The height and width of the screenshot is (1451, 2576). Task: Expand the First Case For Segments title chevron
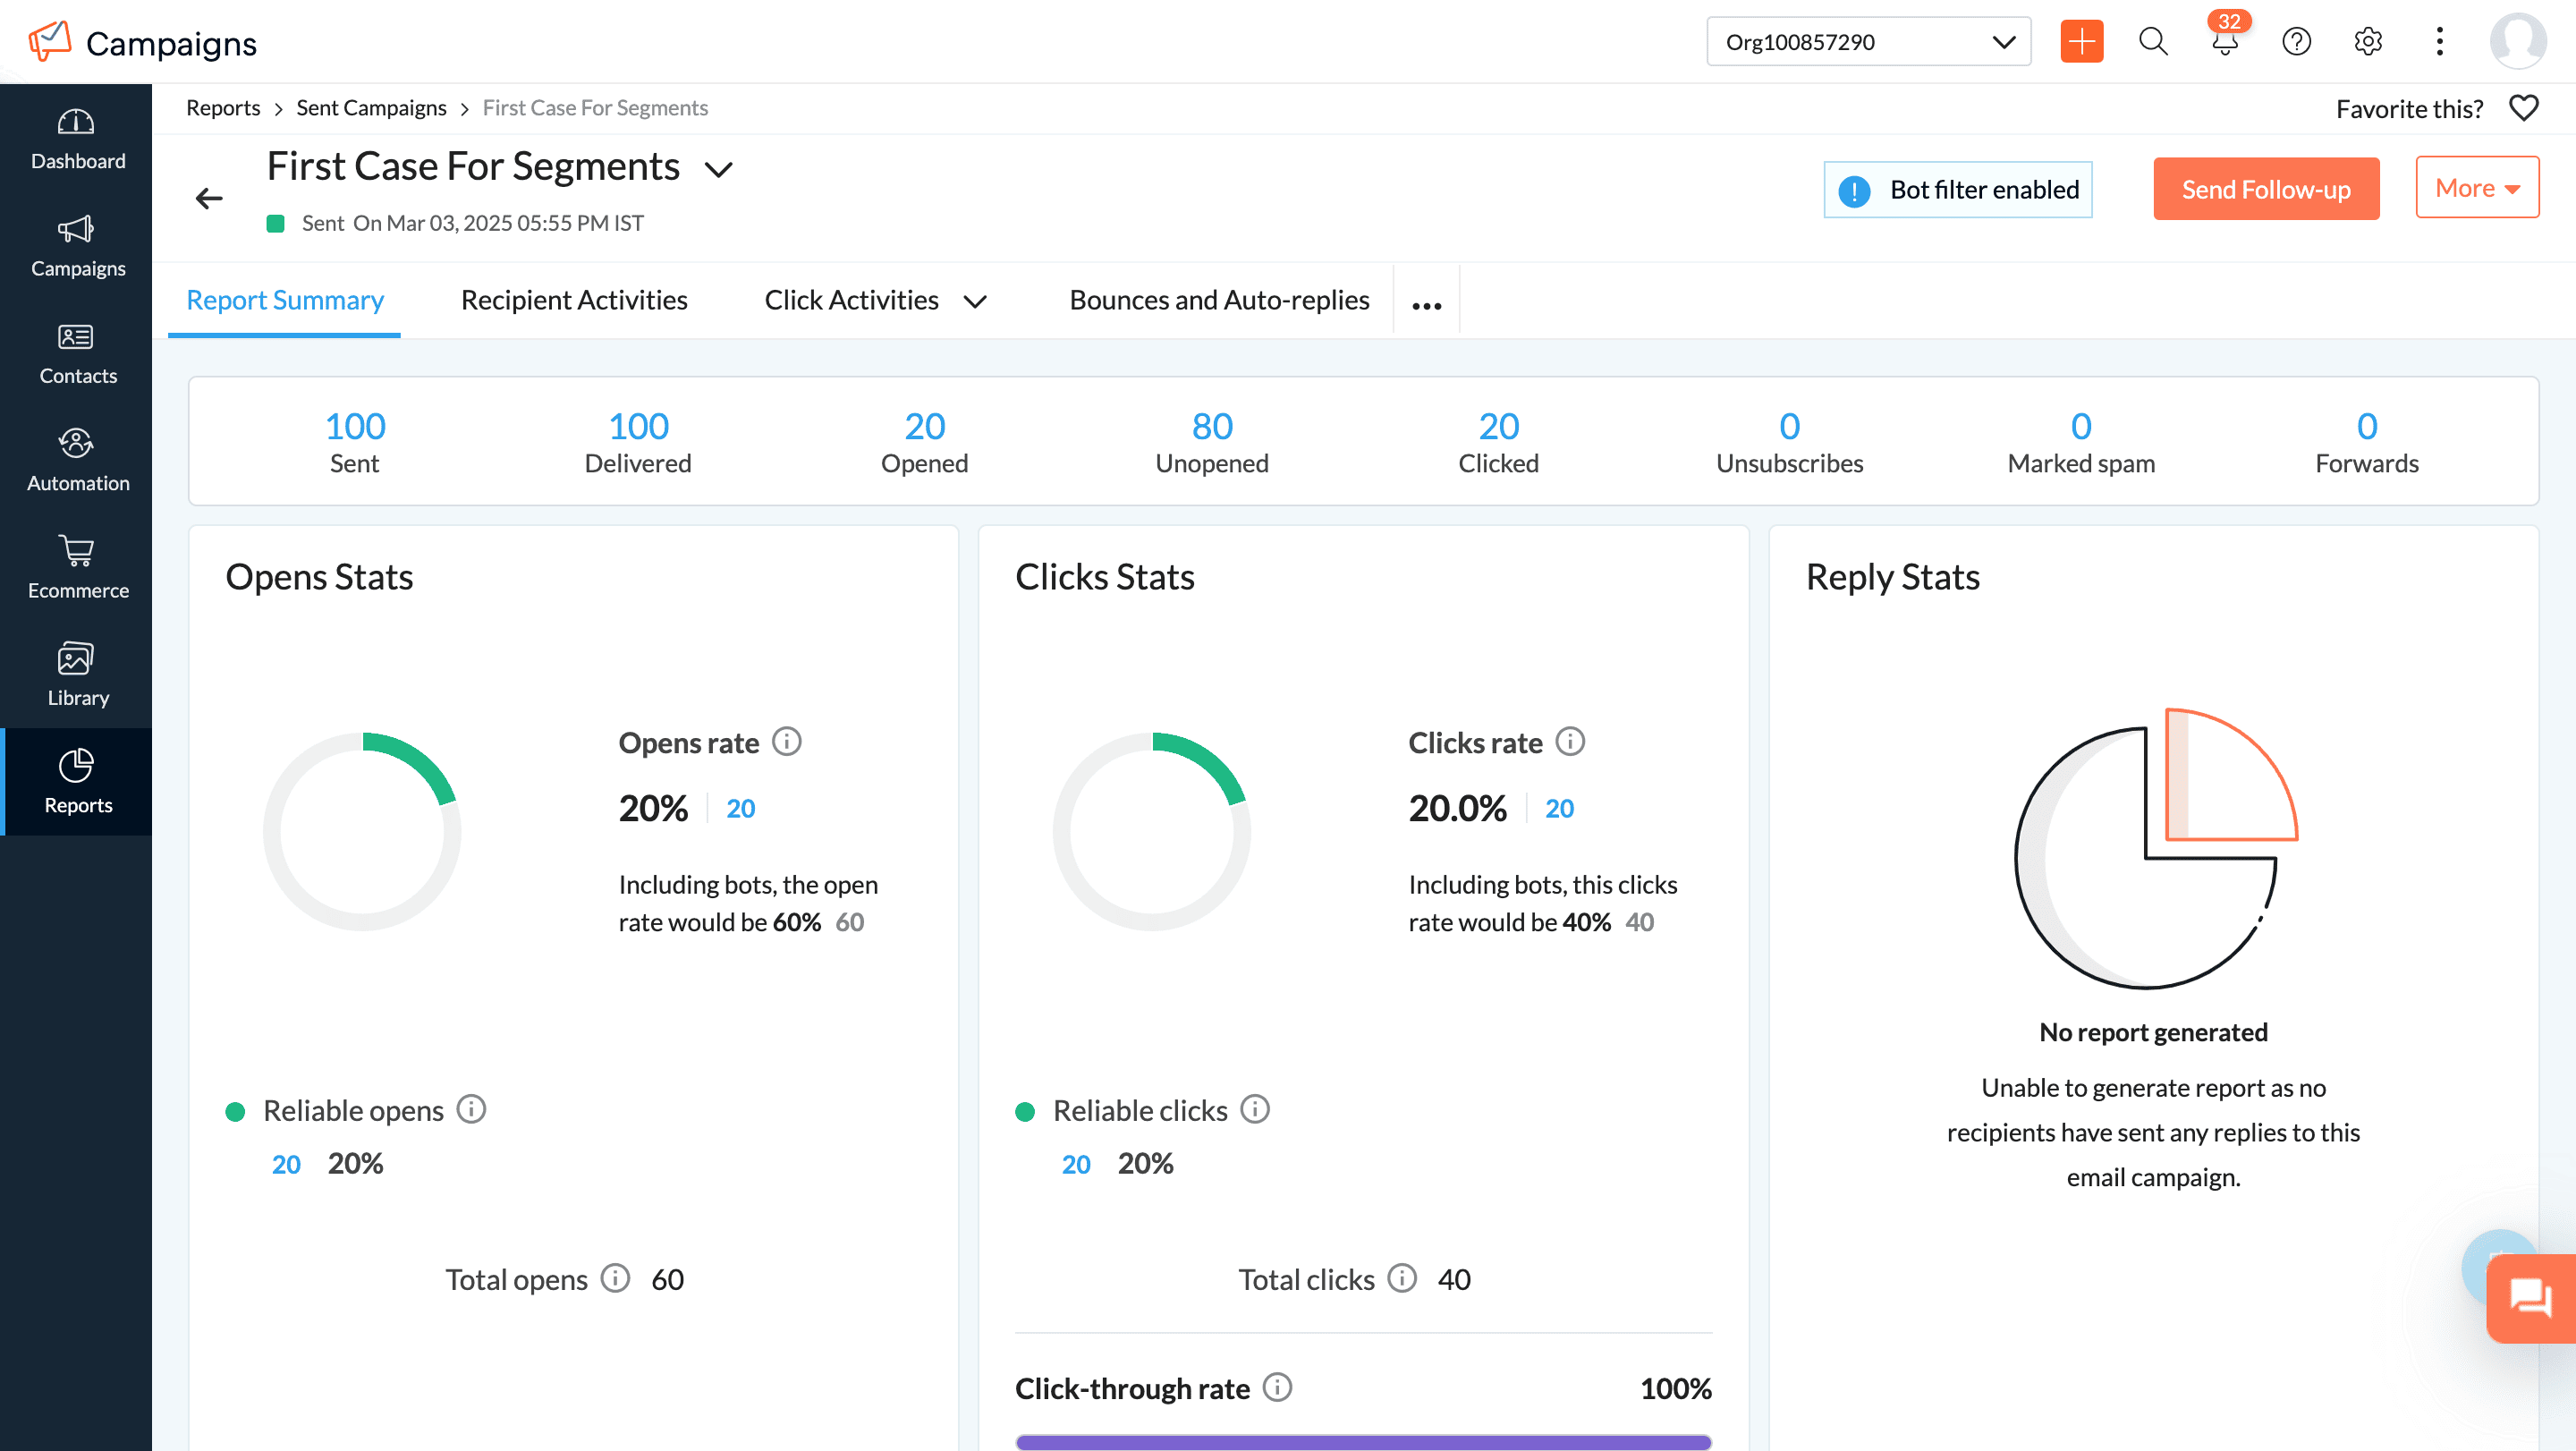(x=719, y=170)
